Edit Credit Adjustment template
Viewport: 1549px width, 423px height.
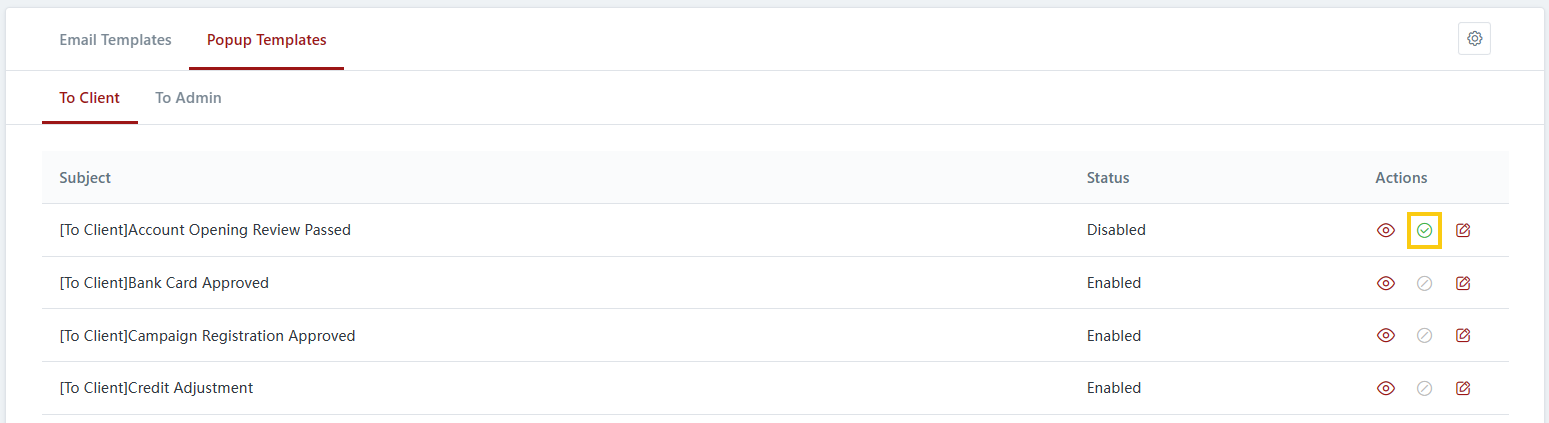1463,388
